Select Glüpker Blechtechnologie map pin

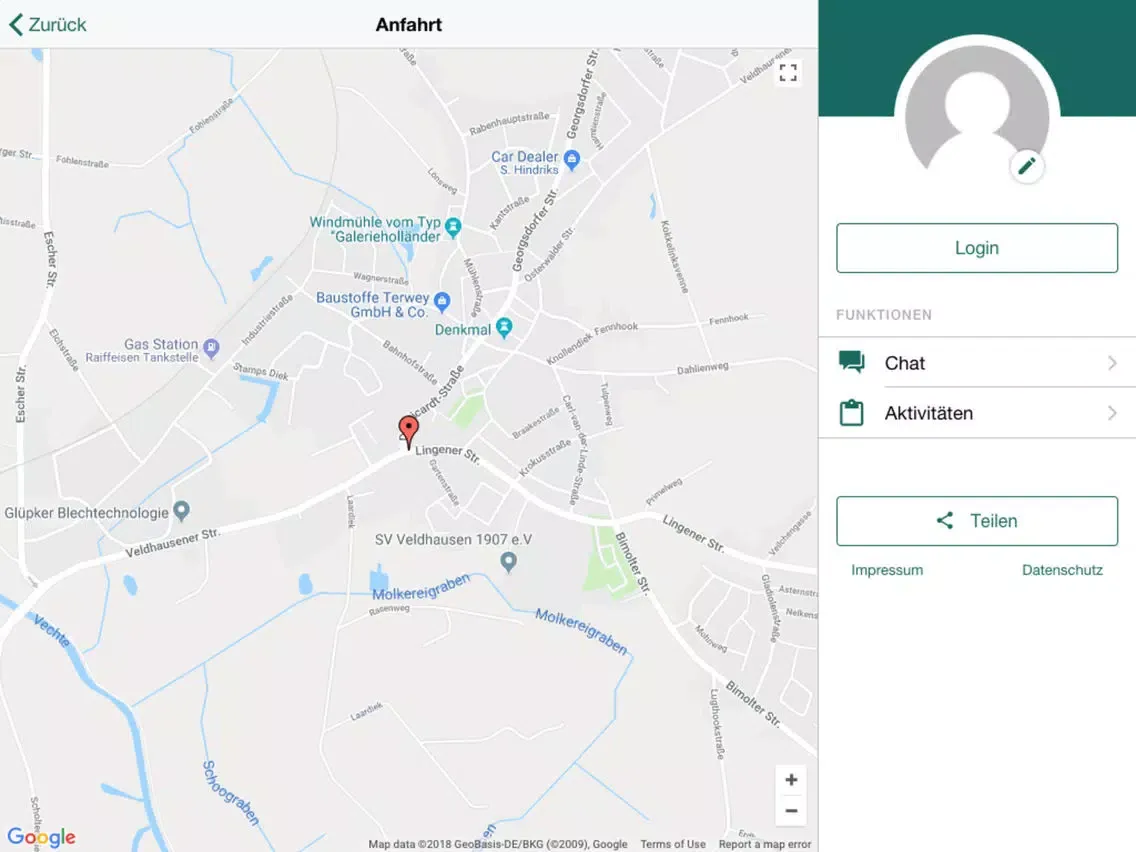click(182, 511)
